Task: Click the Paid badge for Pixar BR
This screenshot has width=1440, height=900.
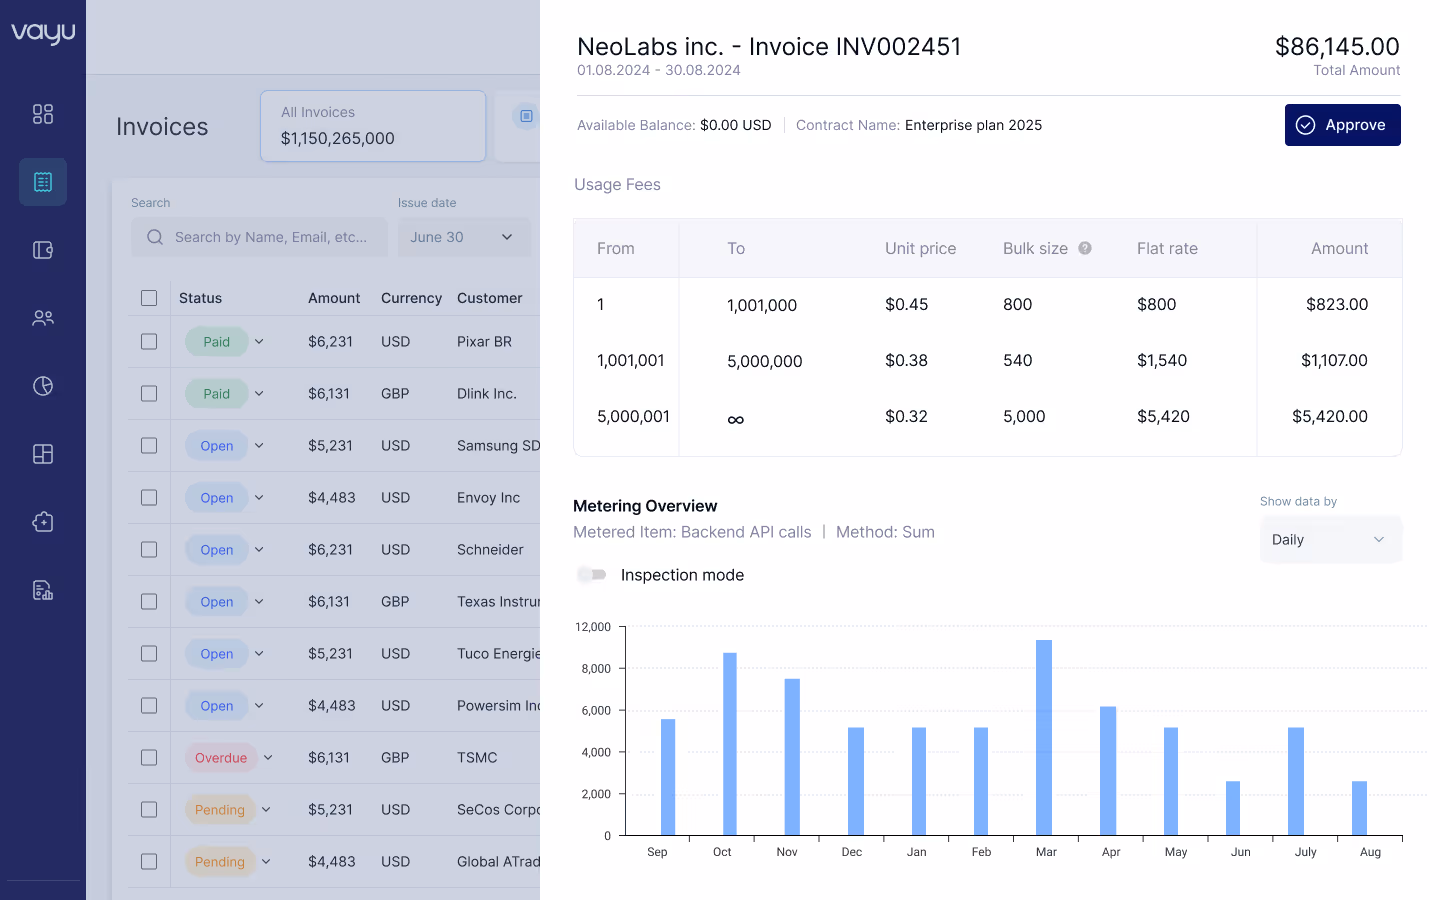Action: point(216,342)
